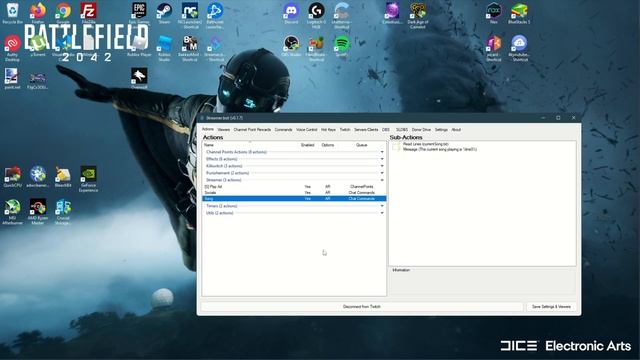Expand the Effects actions group
640x360 pixels.
382,159
